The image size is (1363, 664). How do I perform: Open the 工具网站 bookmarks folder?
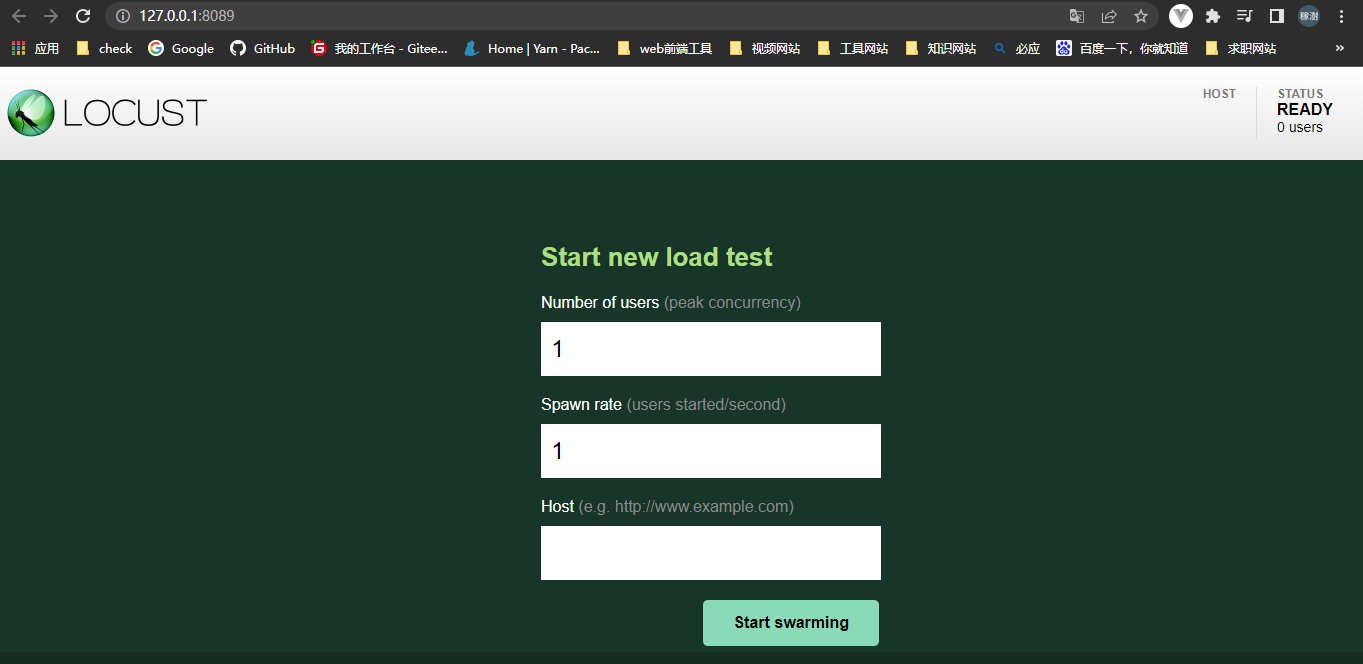(x=852, y=48)
